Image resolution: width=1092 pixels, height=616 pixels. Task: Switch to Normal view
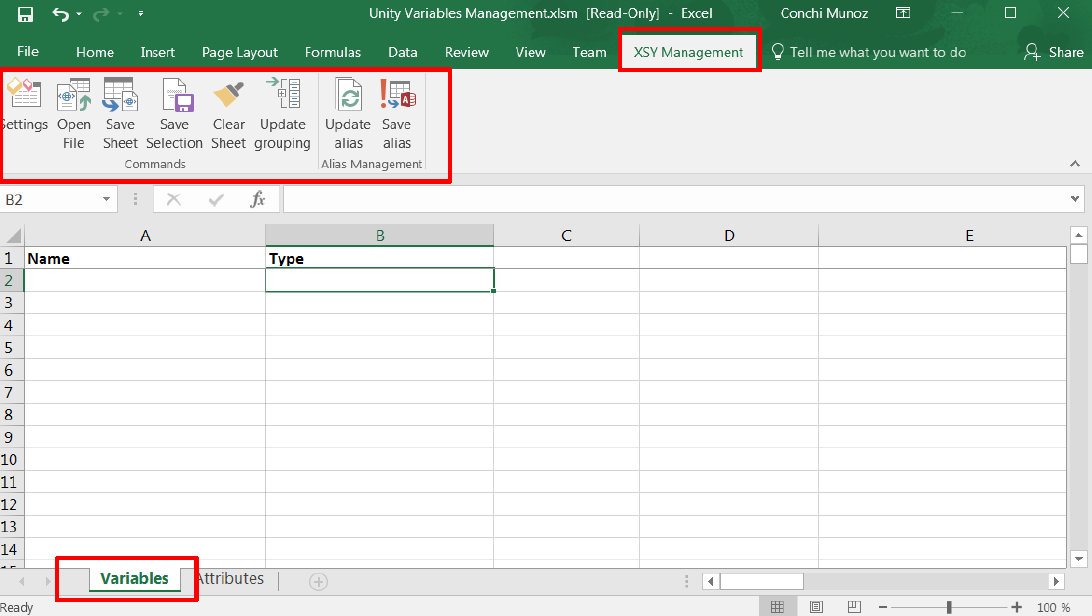pos(777,607)
